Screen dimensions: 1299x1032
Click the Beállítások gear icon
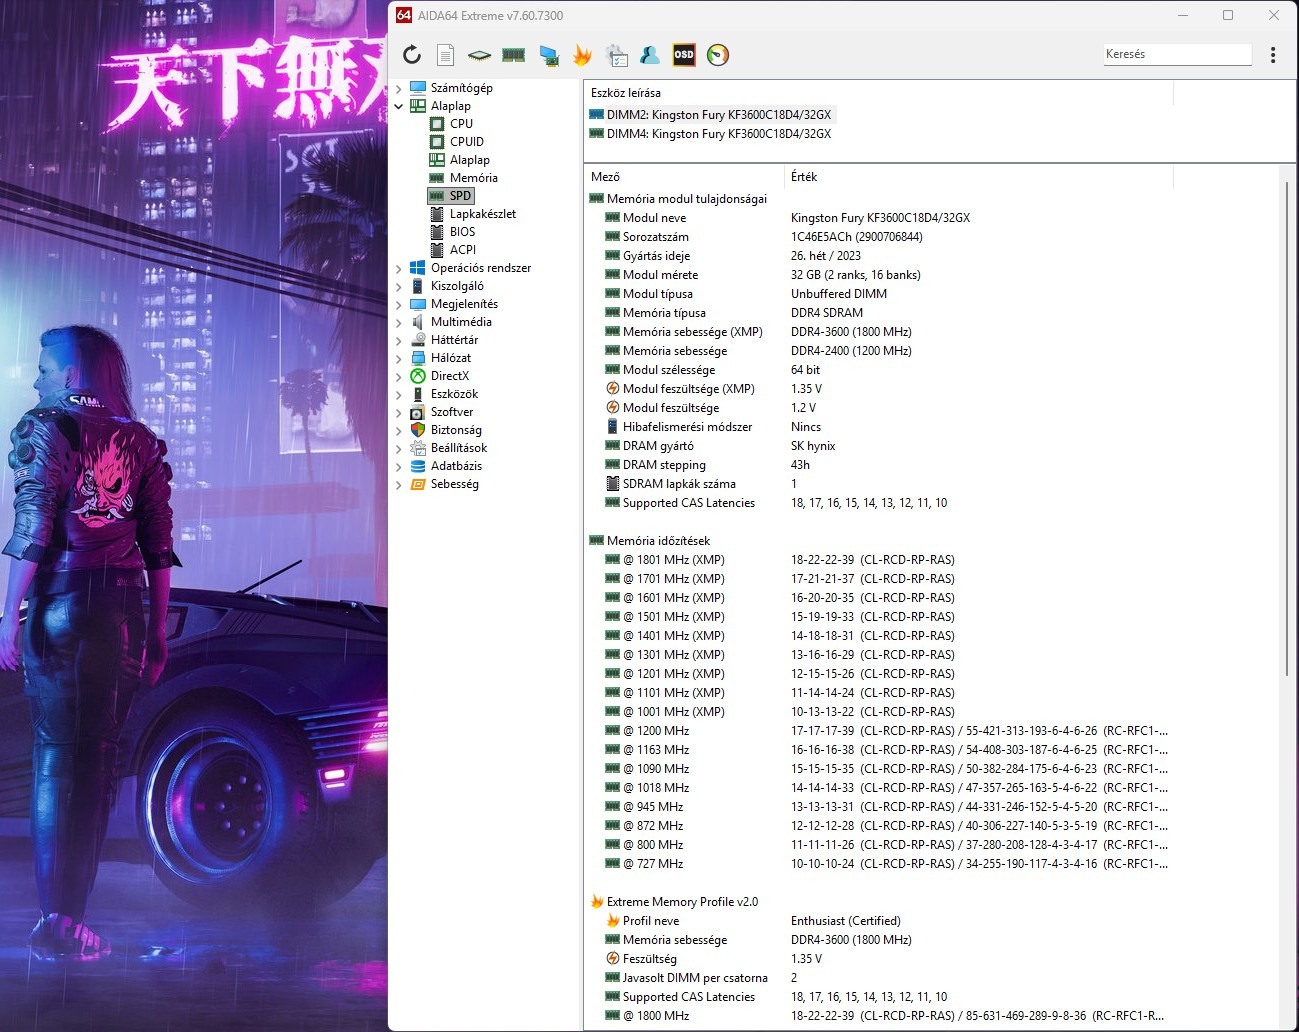tap(418, 448)
